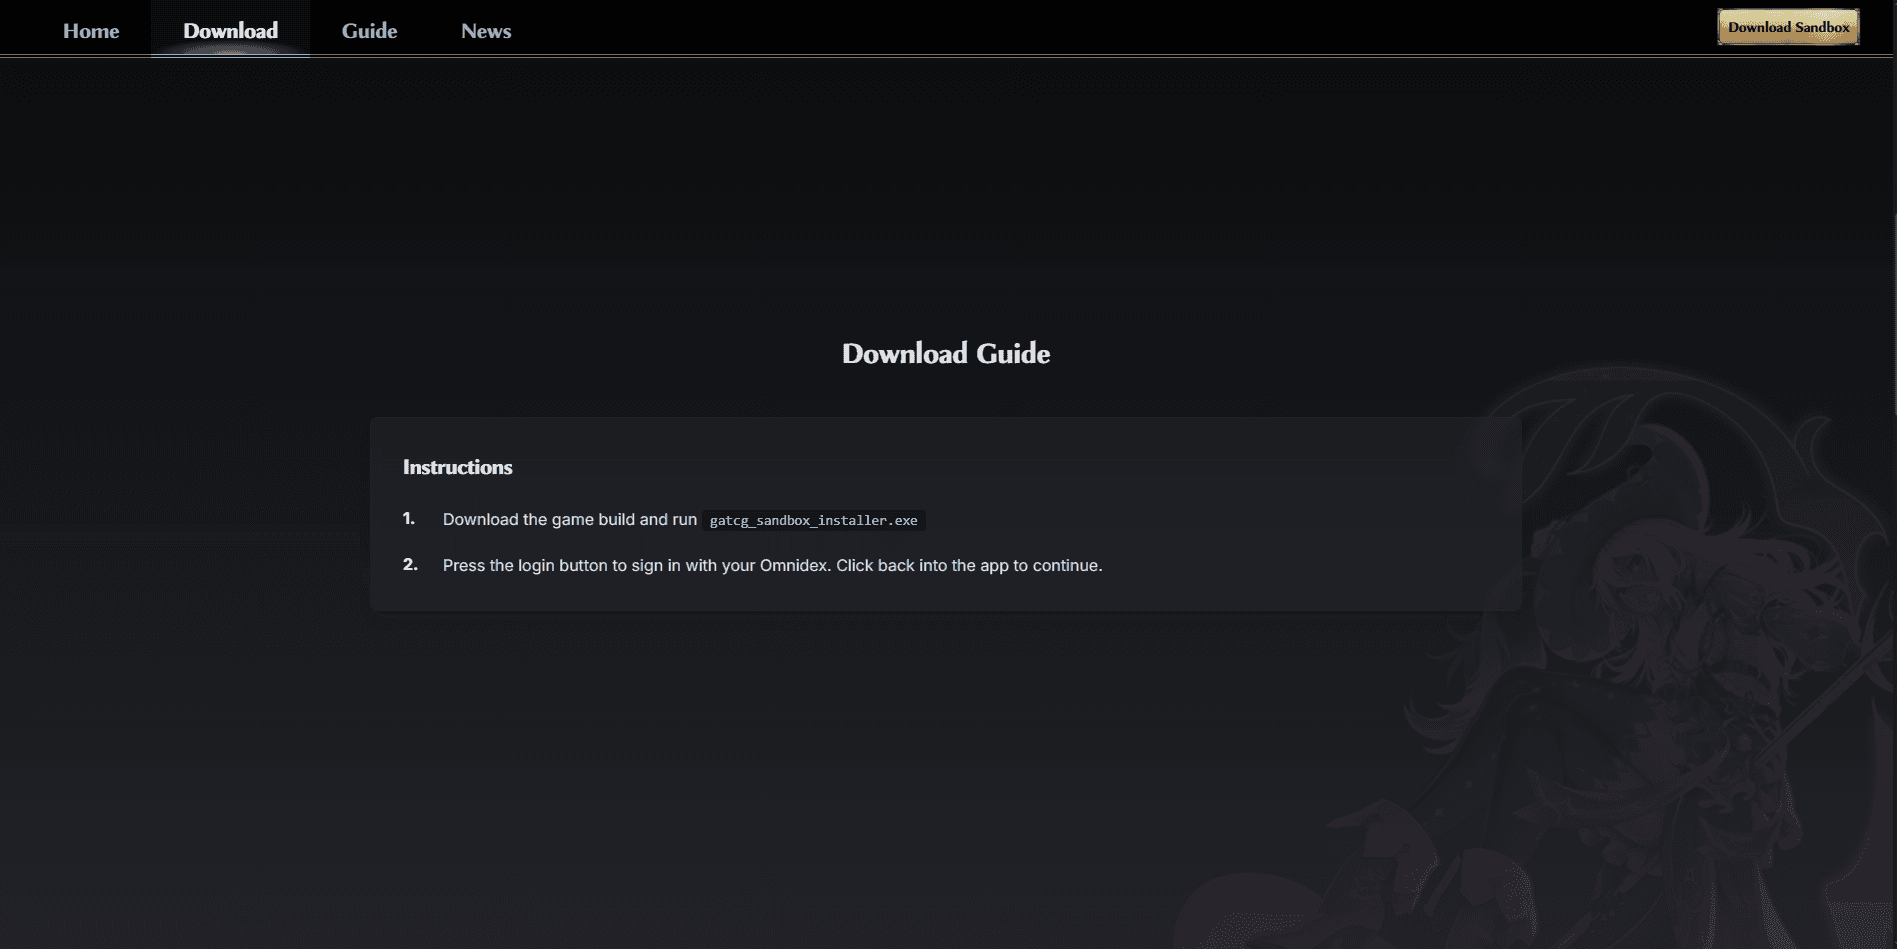This screenshot has height=949, width=1897.
Task: Click the Download Guide heading
Action: [x=946, y=353]
